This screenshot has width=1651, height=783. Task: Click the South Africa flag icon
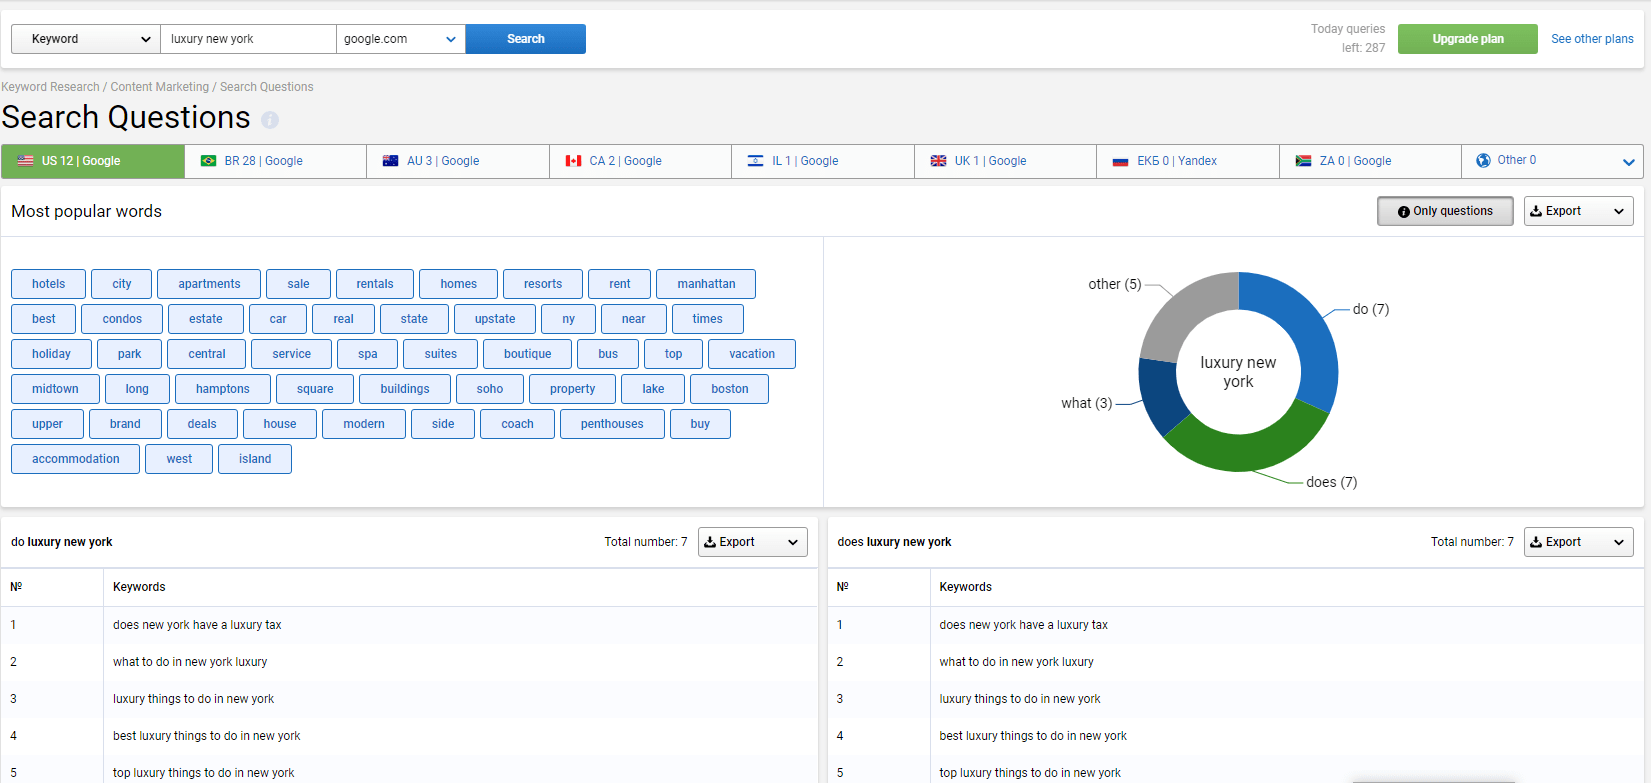pos(1303,161)
